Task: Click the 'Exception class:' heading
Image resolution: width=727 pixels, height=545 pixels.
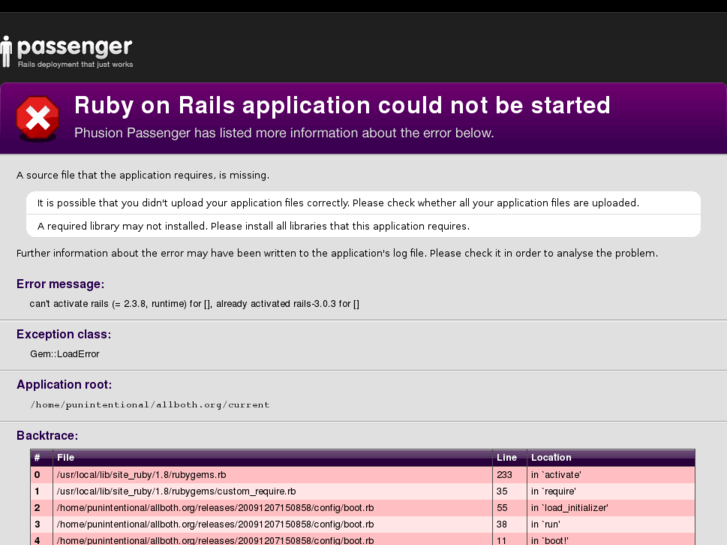Action: click(64, 334)
